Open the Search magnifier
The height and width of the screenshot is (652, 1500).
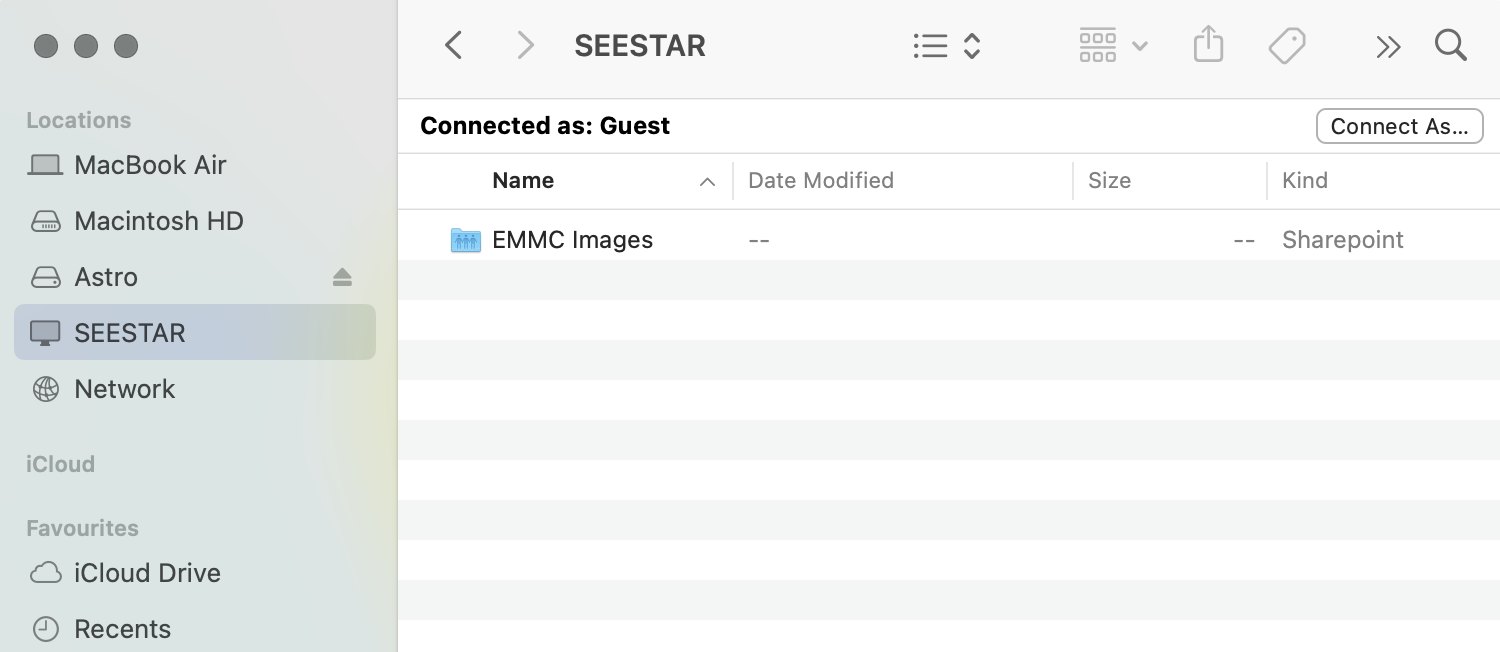click(x=1450, y=45)
